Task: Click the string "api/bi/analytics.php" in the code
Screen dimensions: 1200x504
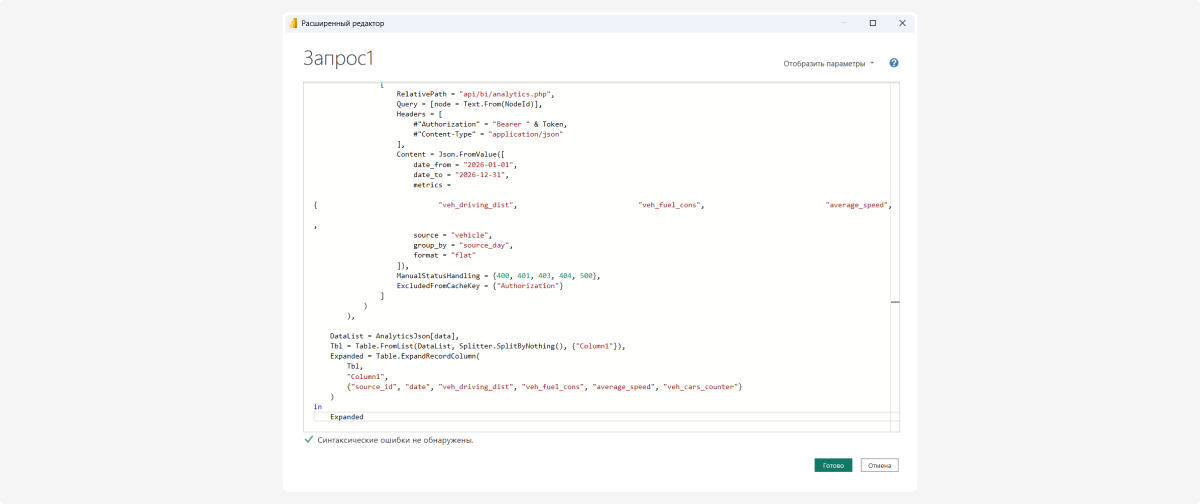Action: pos(505,93)
